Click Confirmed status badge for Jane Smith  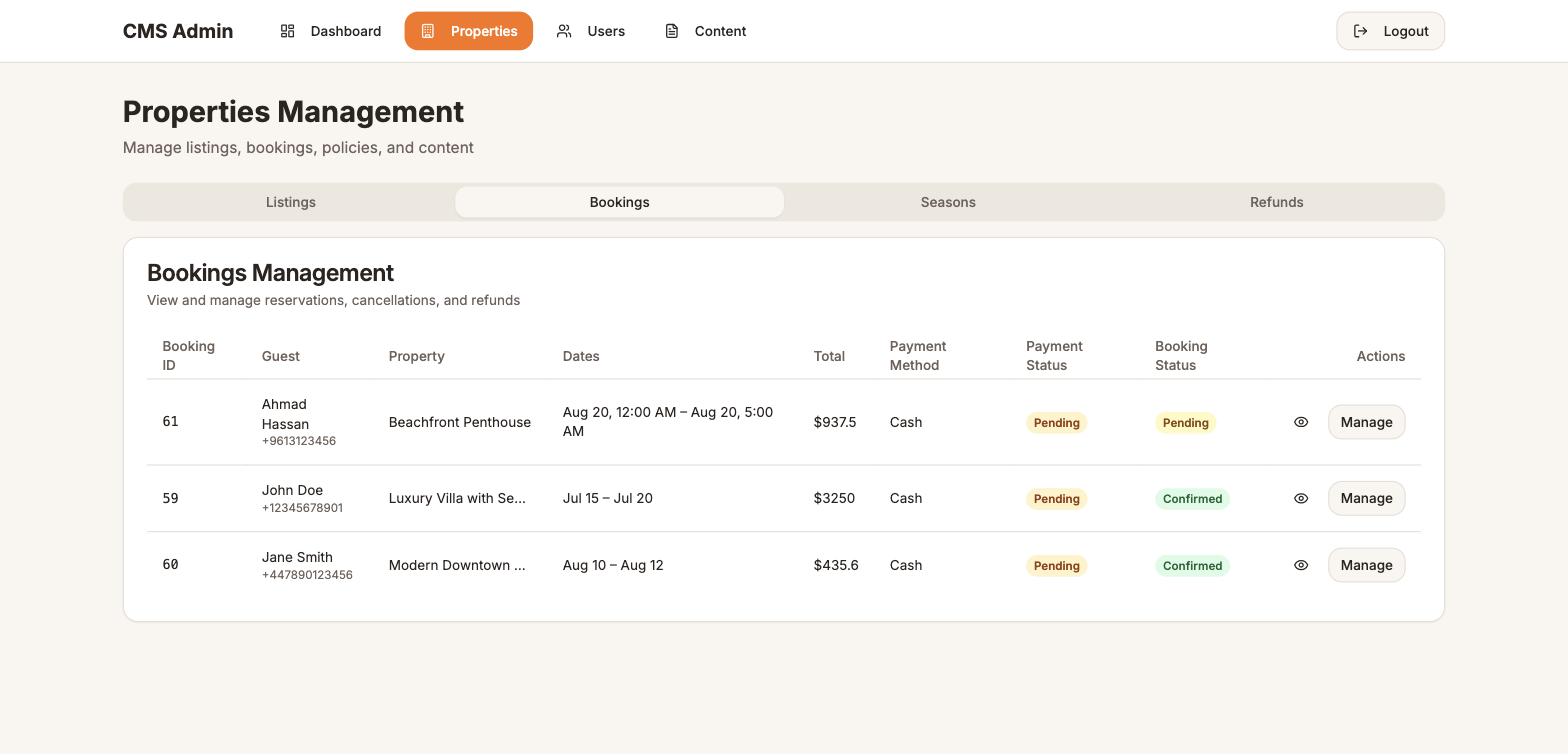pos(1192,566)
